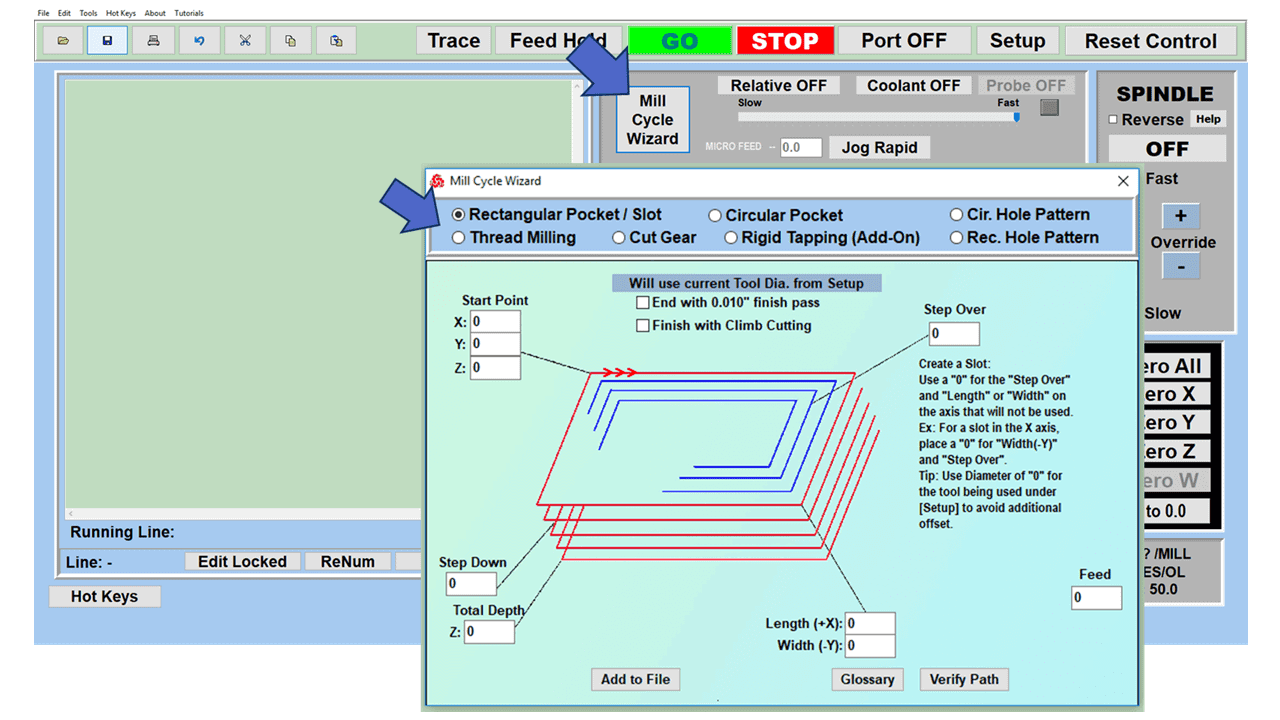
Task: Increase spindle Override with the plus button
Action: pyautogui.click(x=1181, y=216)
